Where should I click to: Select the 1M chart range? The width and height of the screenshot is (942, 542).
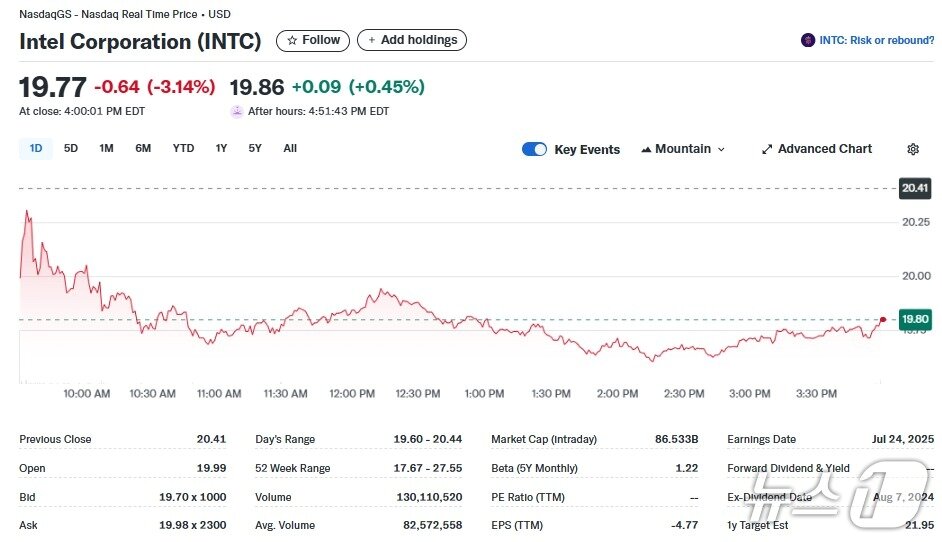click(x=106, y=149)
